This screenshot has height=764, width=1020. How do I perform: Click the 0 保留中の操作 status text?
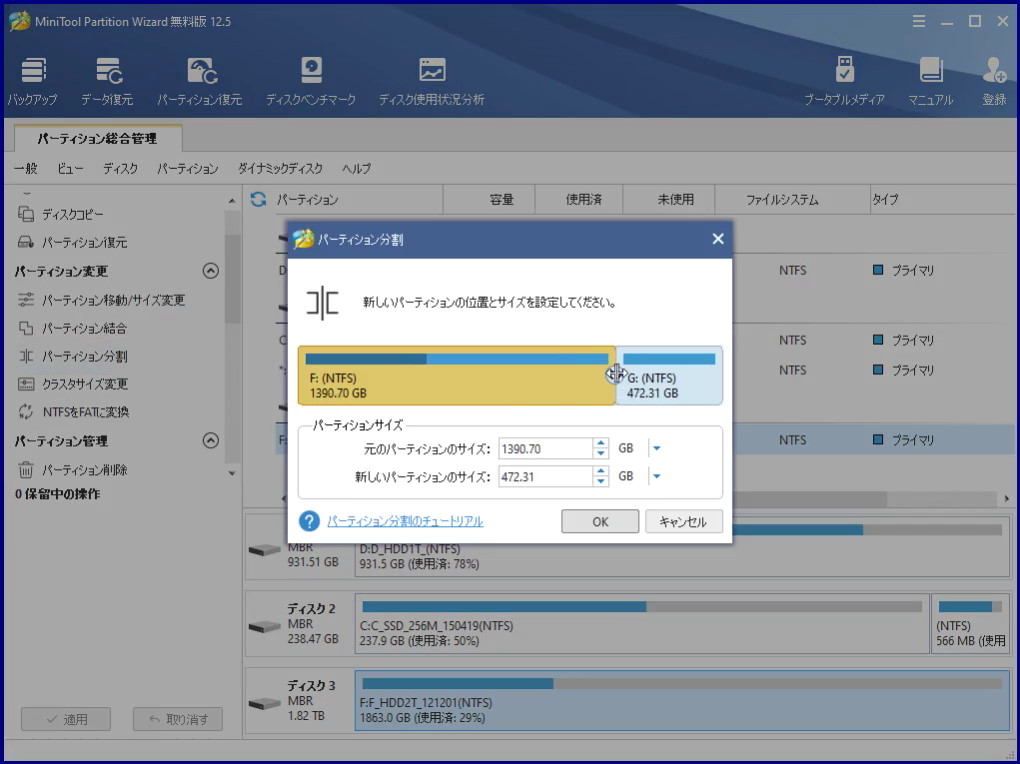coord(58,494)
